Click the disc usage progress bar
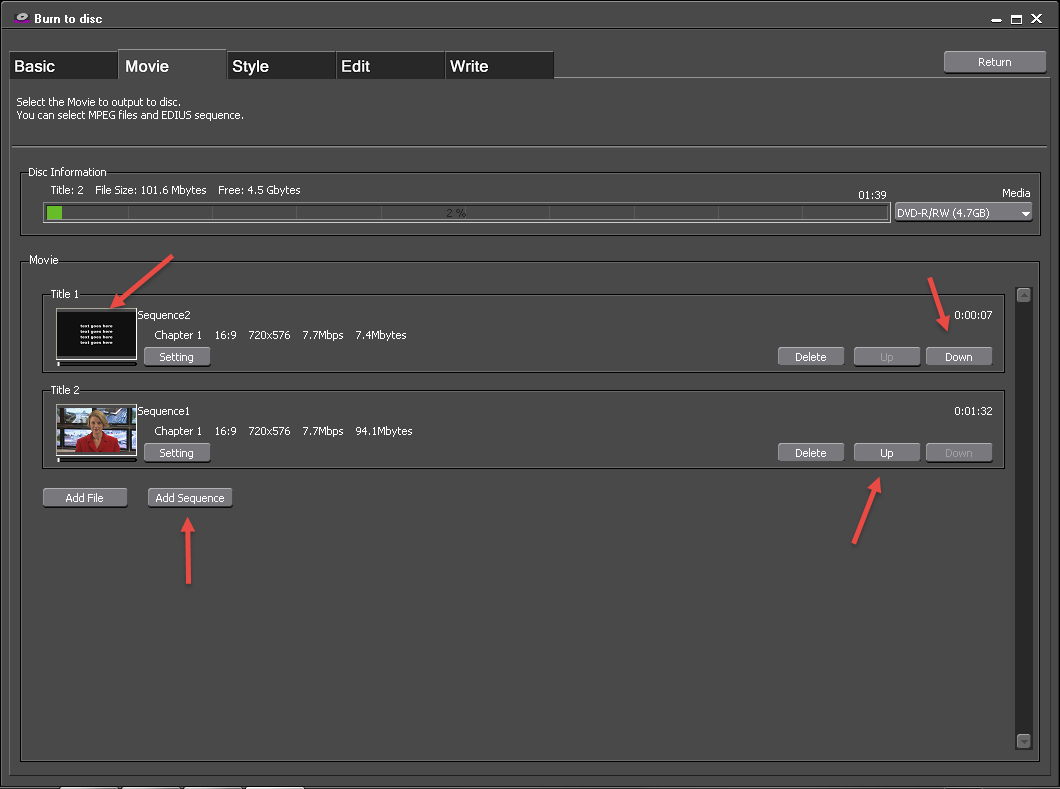 [466, 213]
